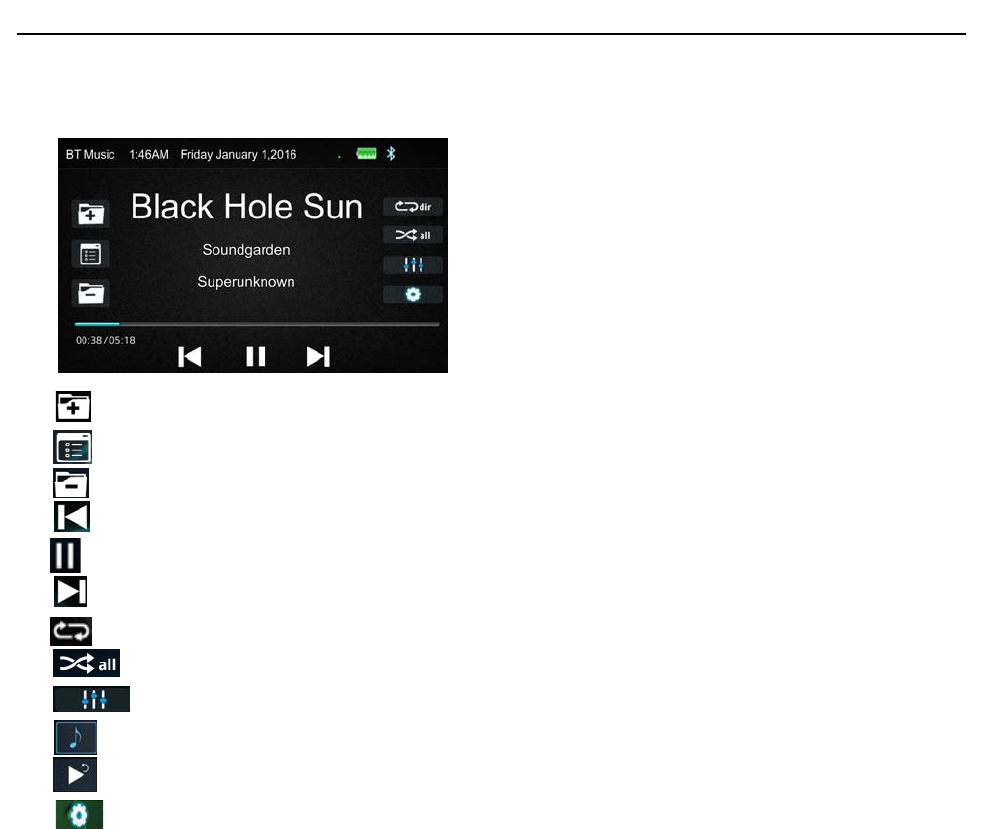
Task: Toggle repeat dir button in player screen
Action: point(413,207)
